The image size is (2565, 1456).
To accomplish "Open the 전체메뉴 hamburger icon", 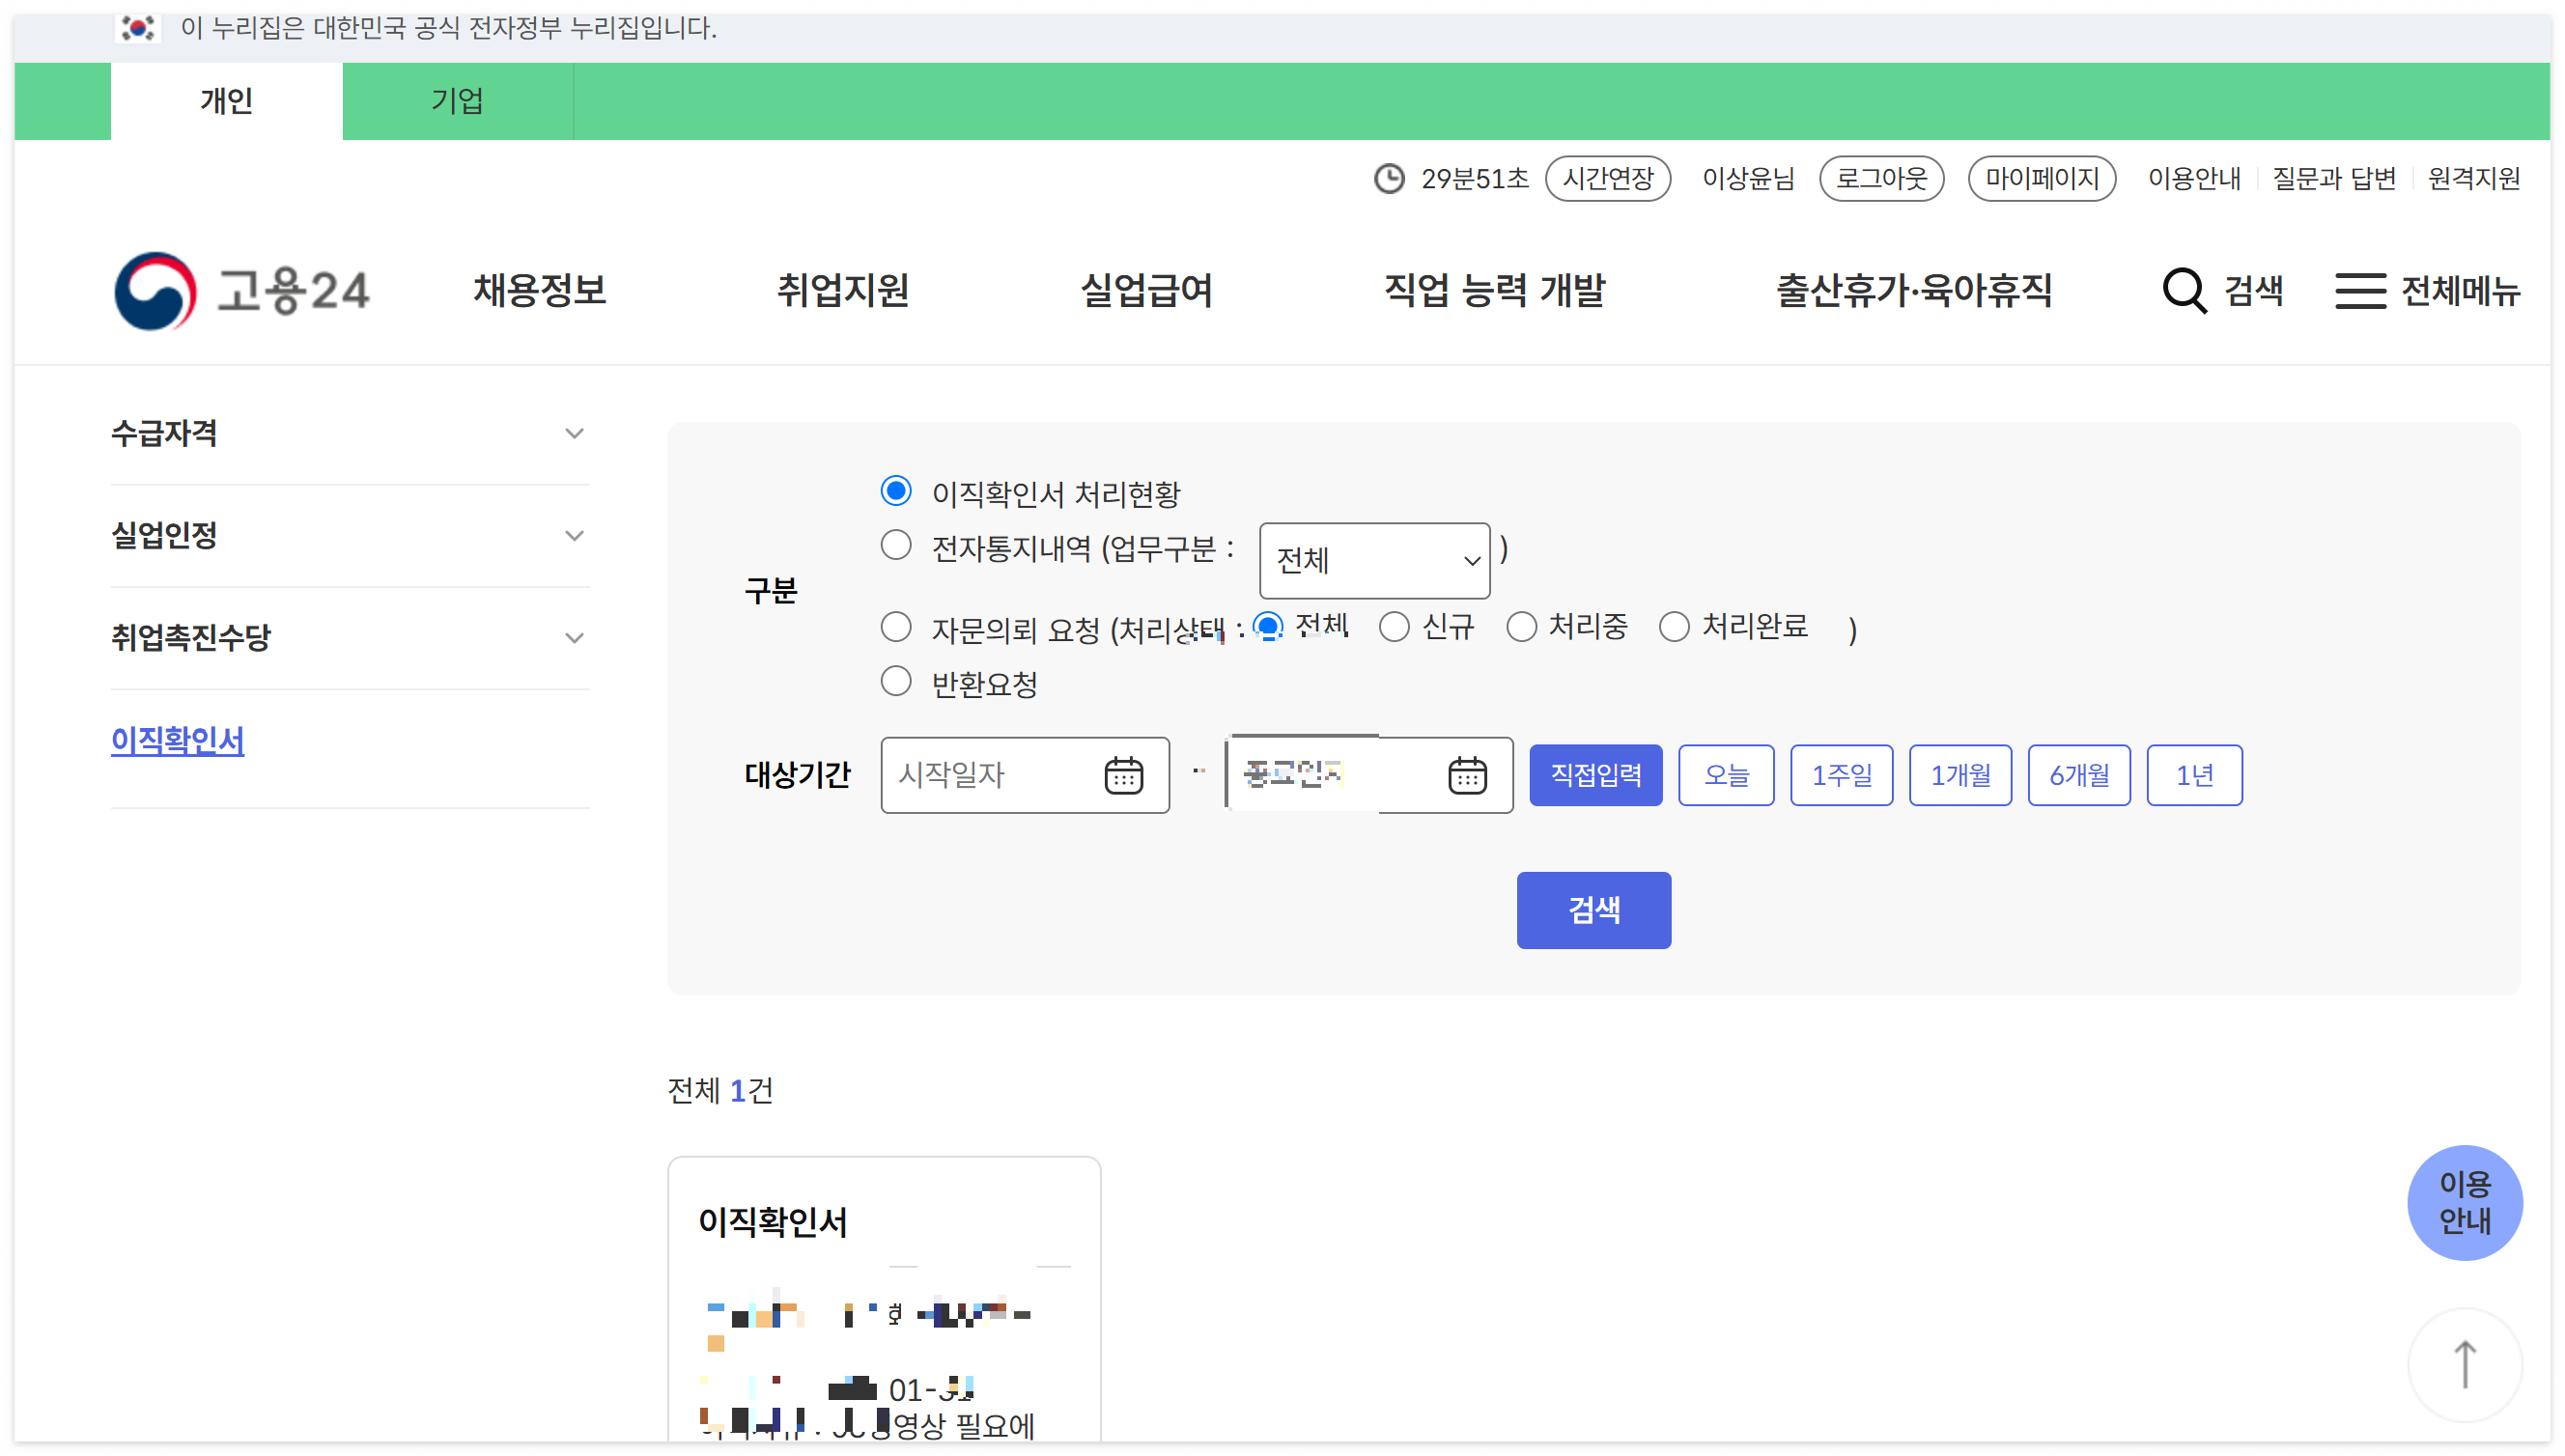I will click(2360, 291).
